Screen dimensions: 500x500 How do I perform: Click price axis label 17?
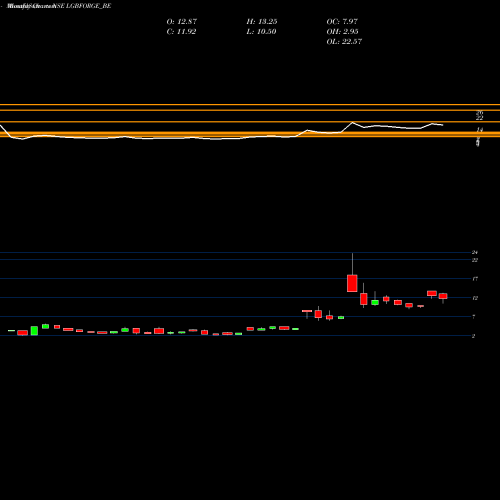tap(475, 279)
